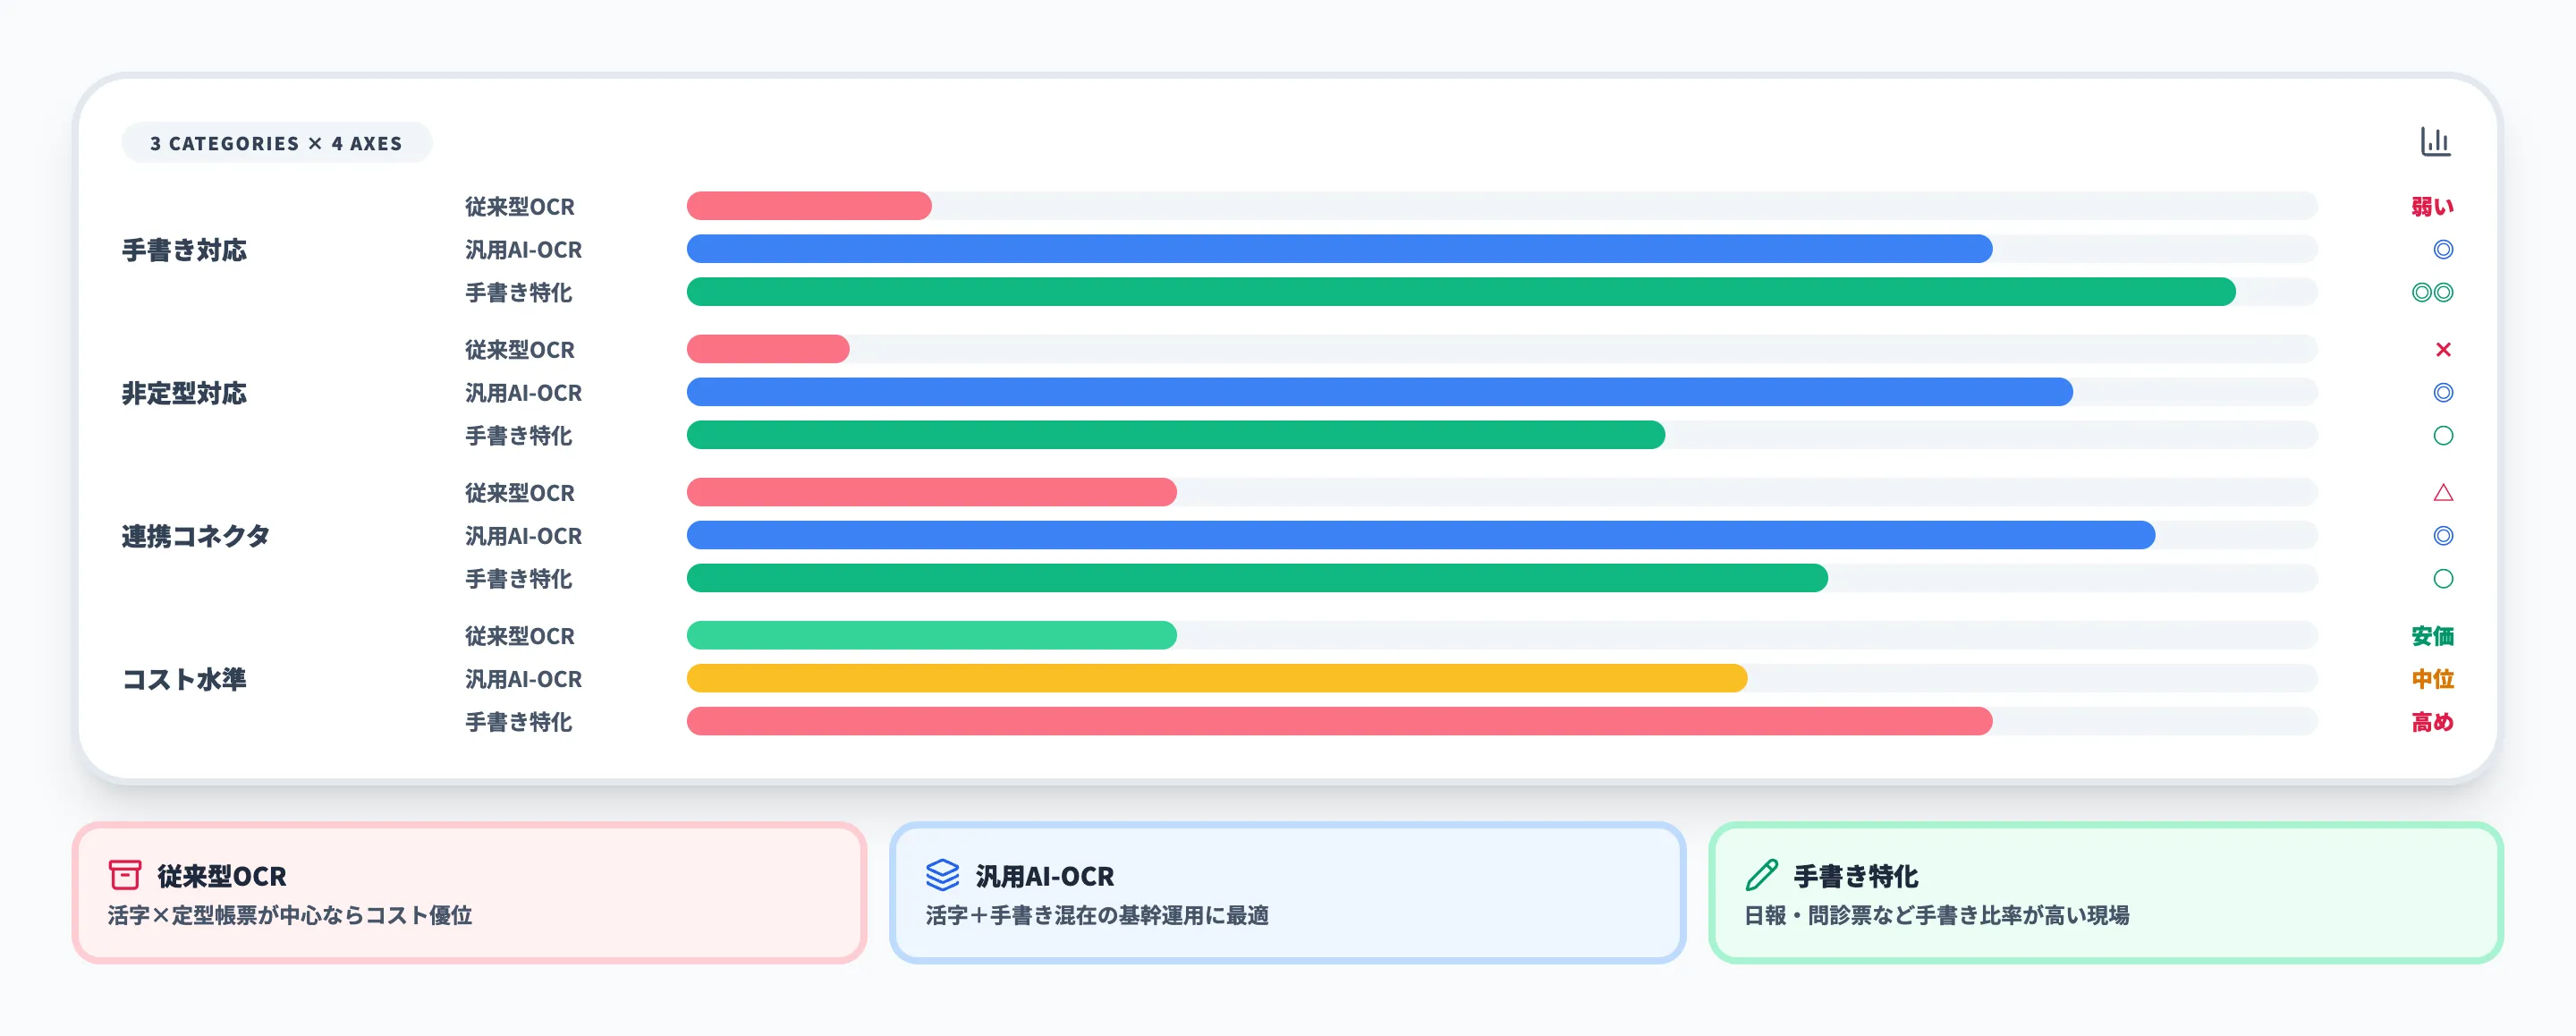Click the layers icon on the 汎用AI-OCR card
Viewport: 2576px width, 1036px height.
[943, 875]
